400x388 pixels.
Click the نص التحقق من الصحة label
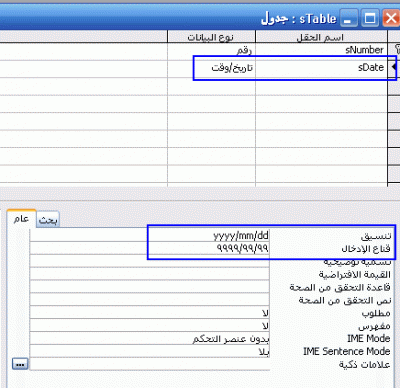click(x=345, y=300)
